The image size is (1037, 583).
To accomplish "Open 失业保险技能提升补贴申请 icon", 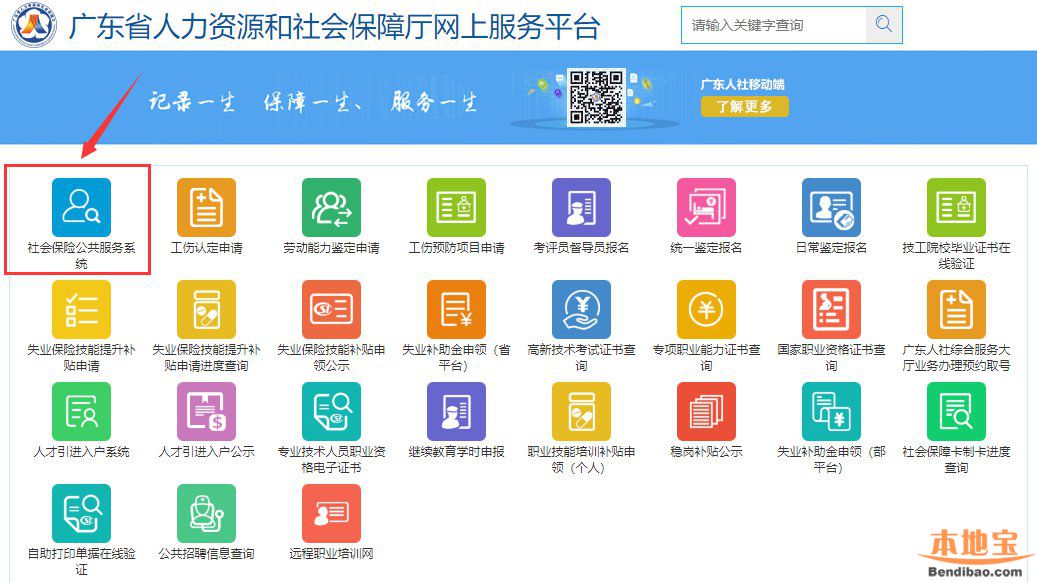I will click(81, 310).
